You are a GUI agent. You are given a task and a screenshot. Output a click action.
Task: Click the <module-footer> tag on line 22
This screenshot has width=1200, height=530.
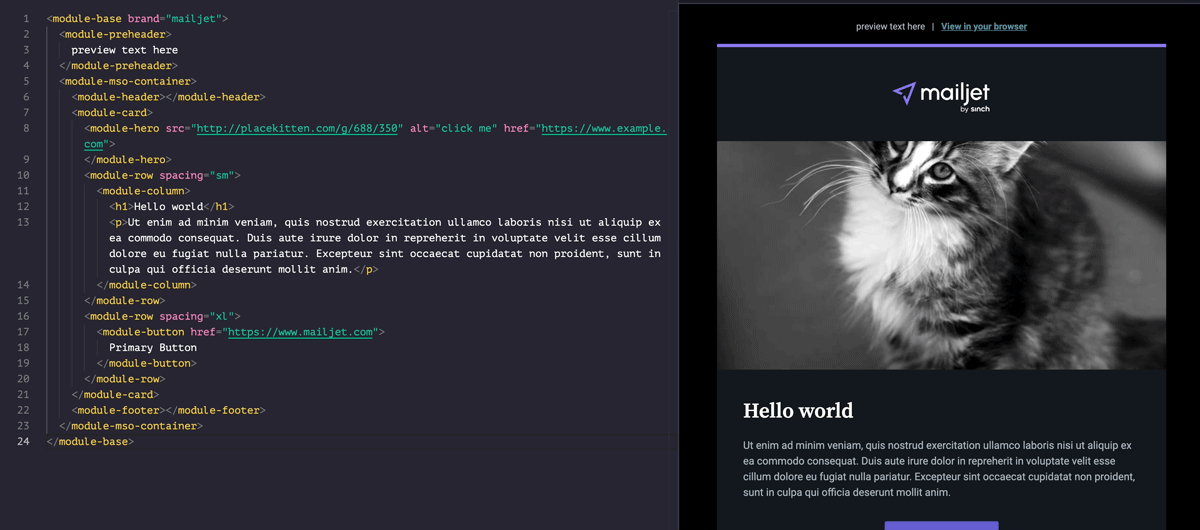(x=118, y=410)
